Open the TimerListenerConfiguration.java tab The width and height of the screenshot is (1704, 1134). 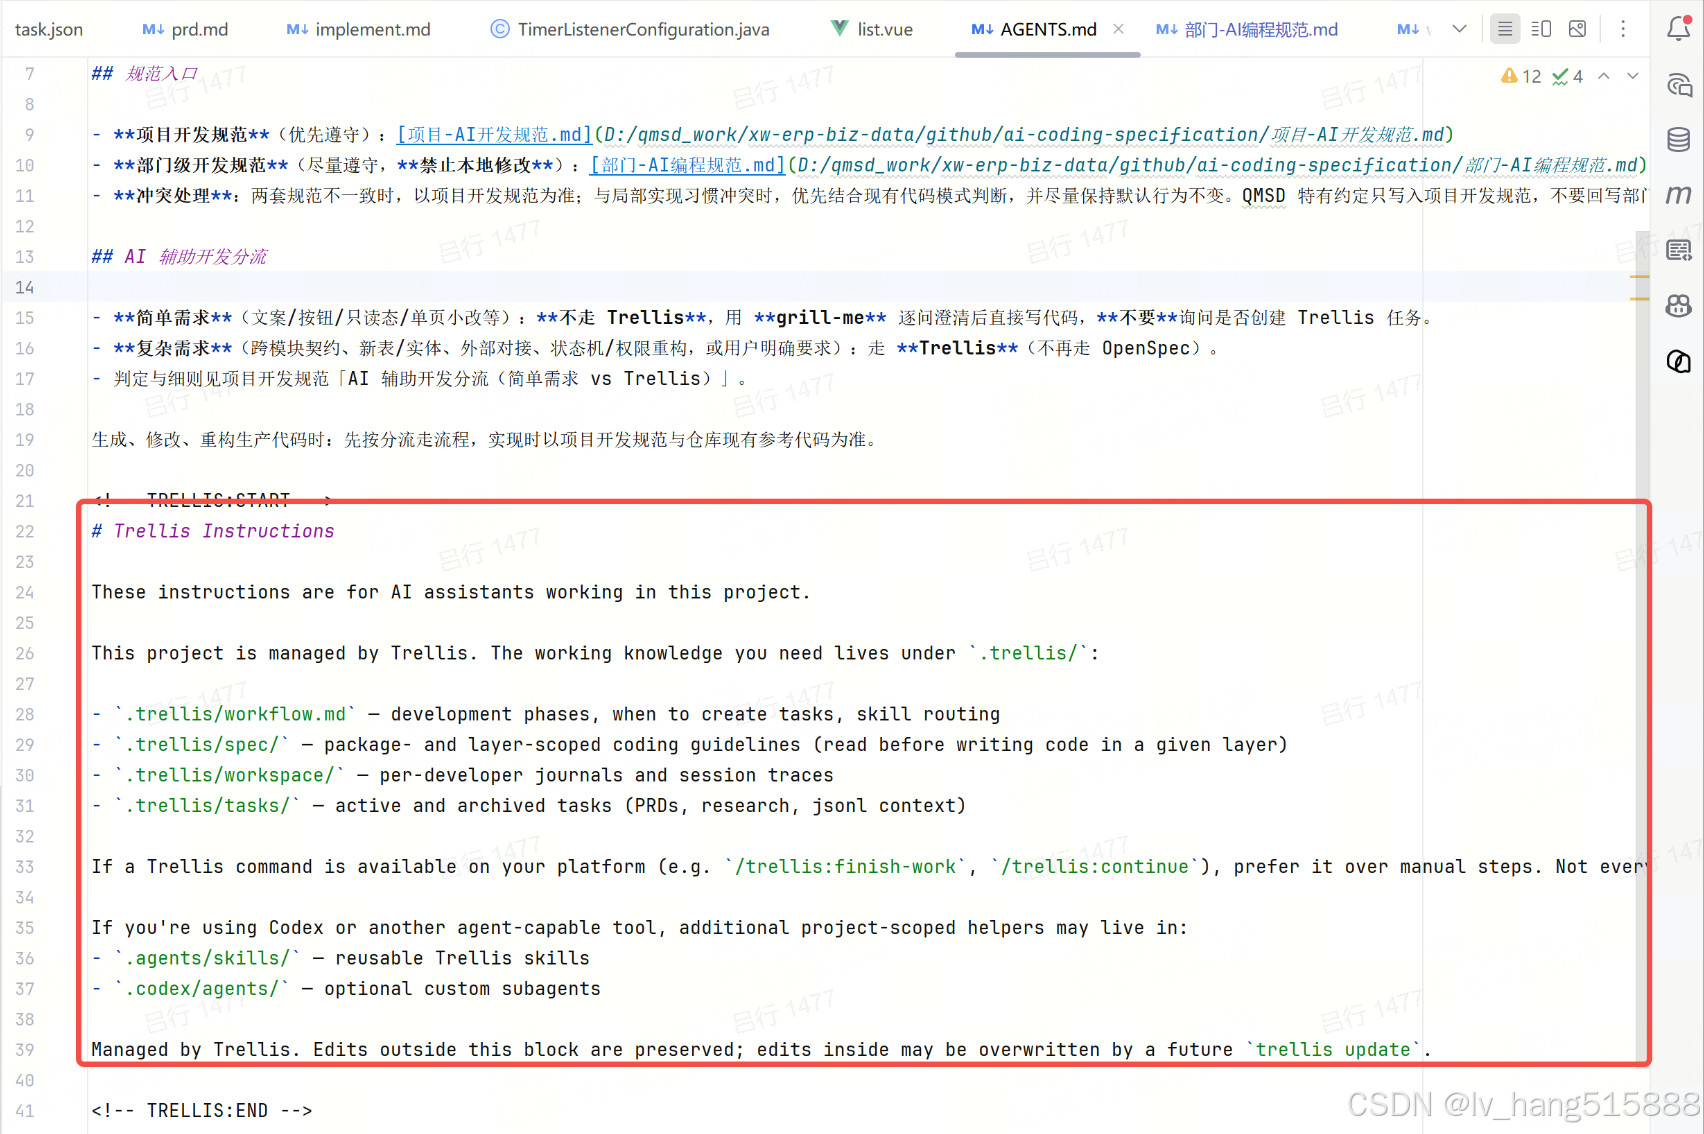coord(630,29)
